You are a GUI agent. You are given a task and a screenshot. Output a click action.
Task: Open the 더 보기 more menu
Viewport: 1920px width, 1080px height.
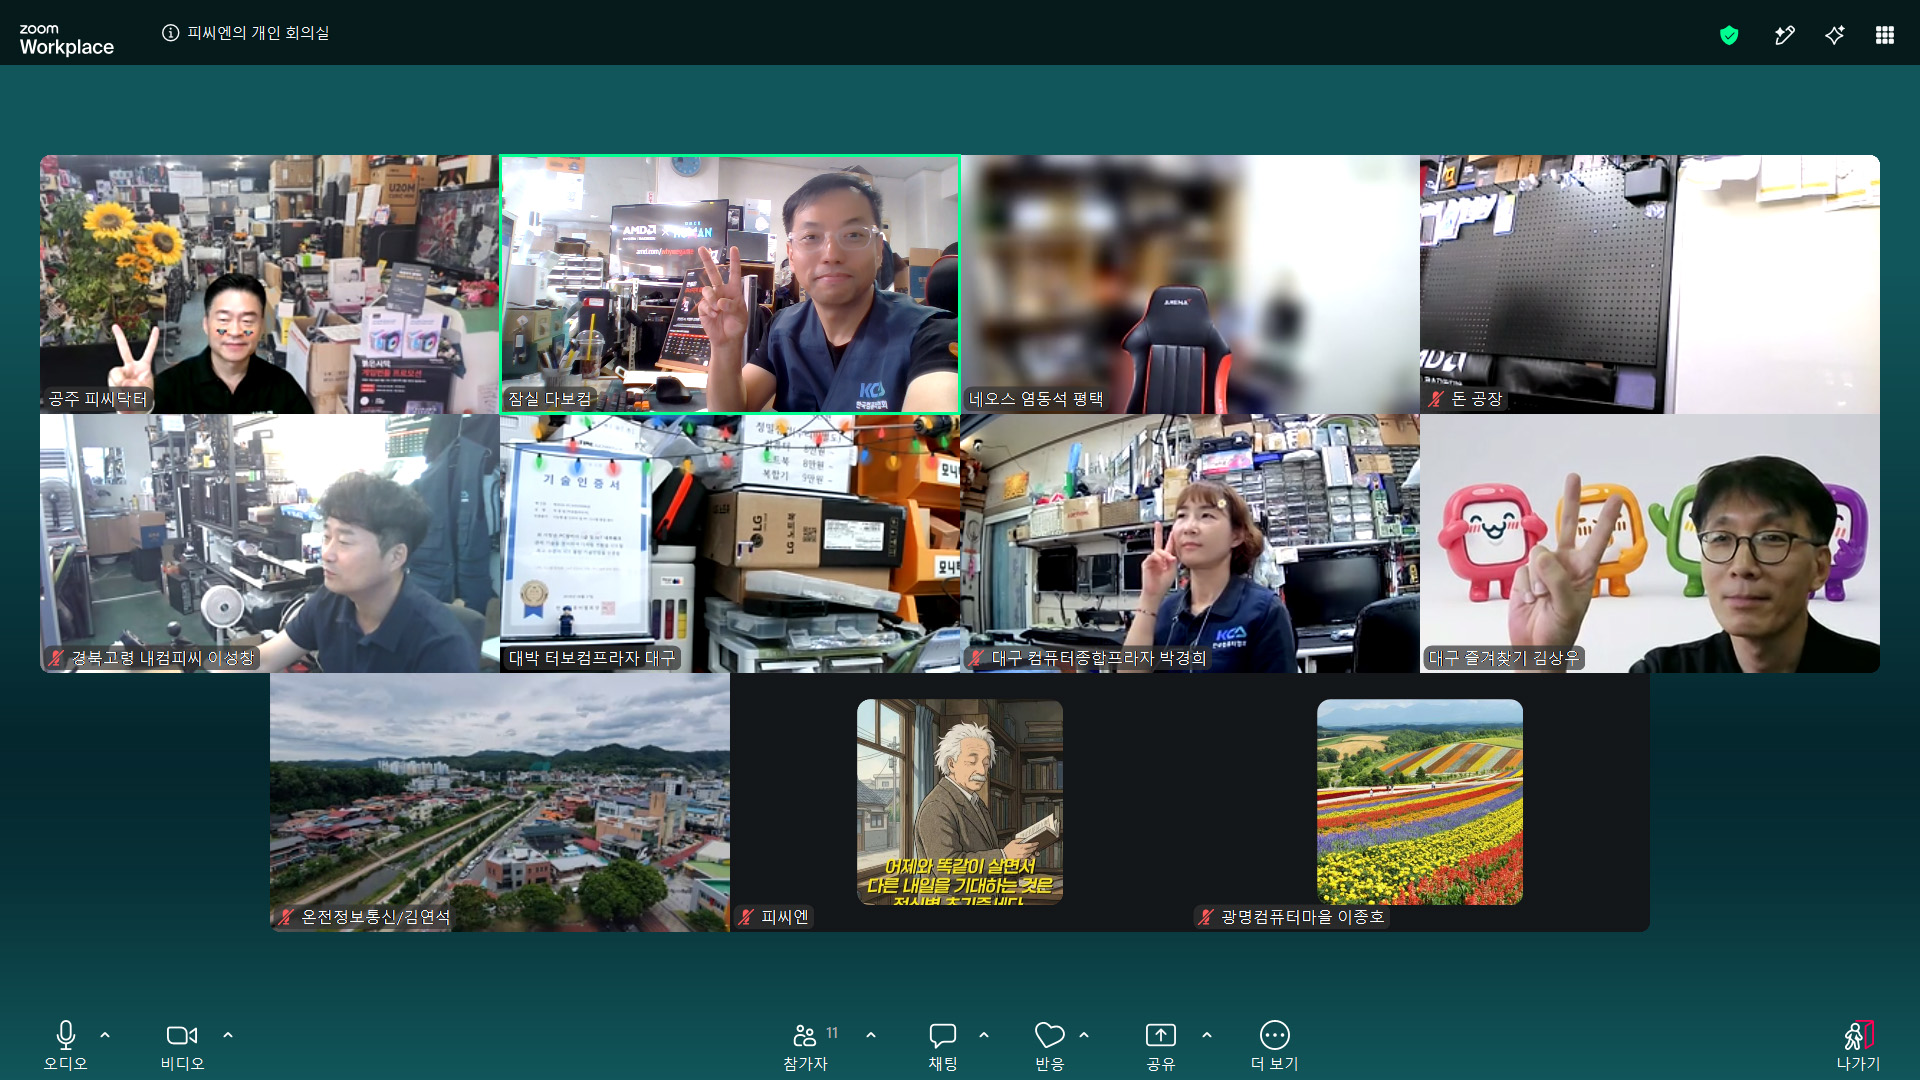click(1275, 1046)
